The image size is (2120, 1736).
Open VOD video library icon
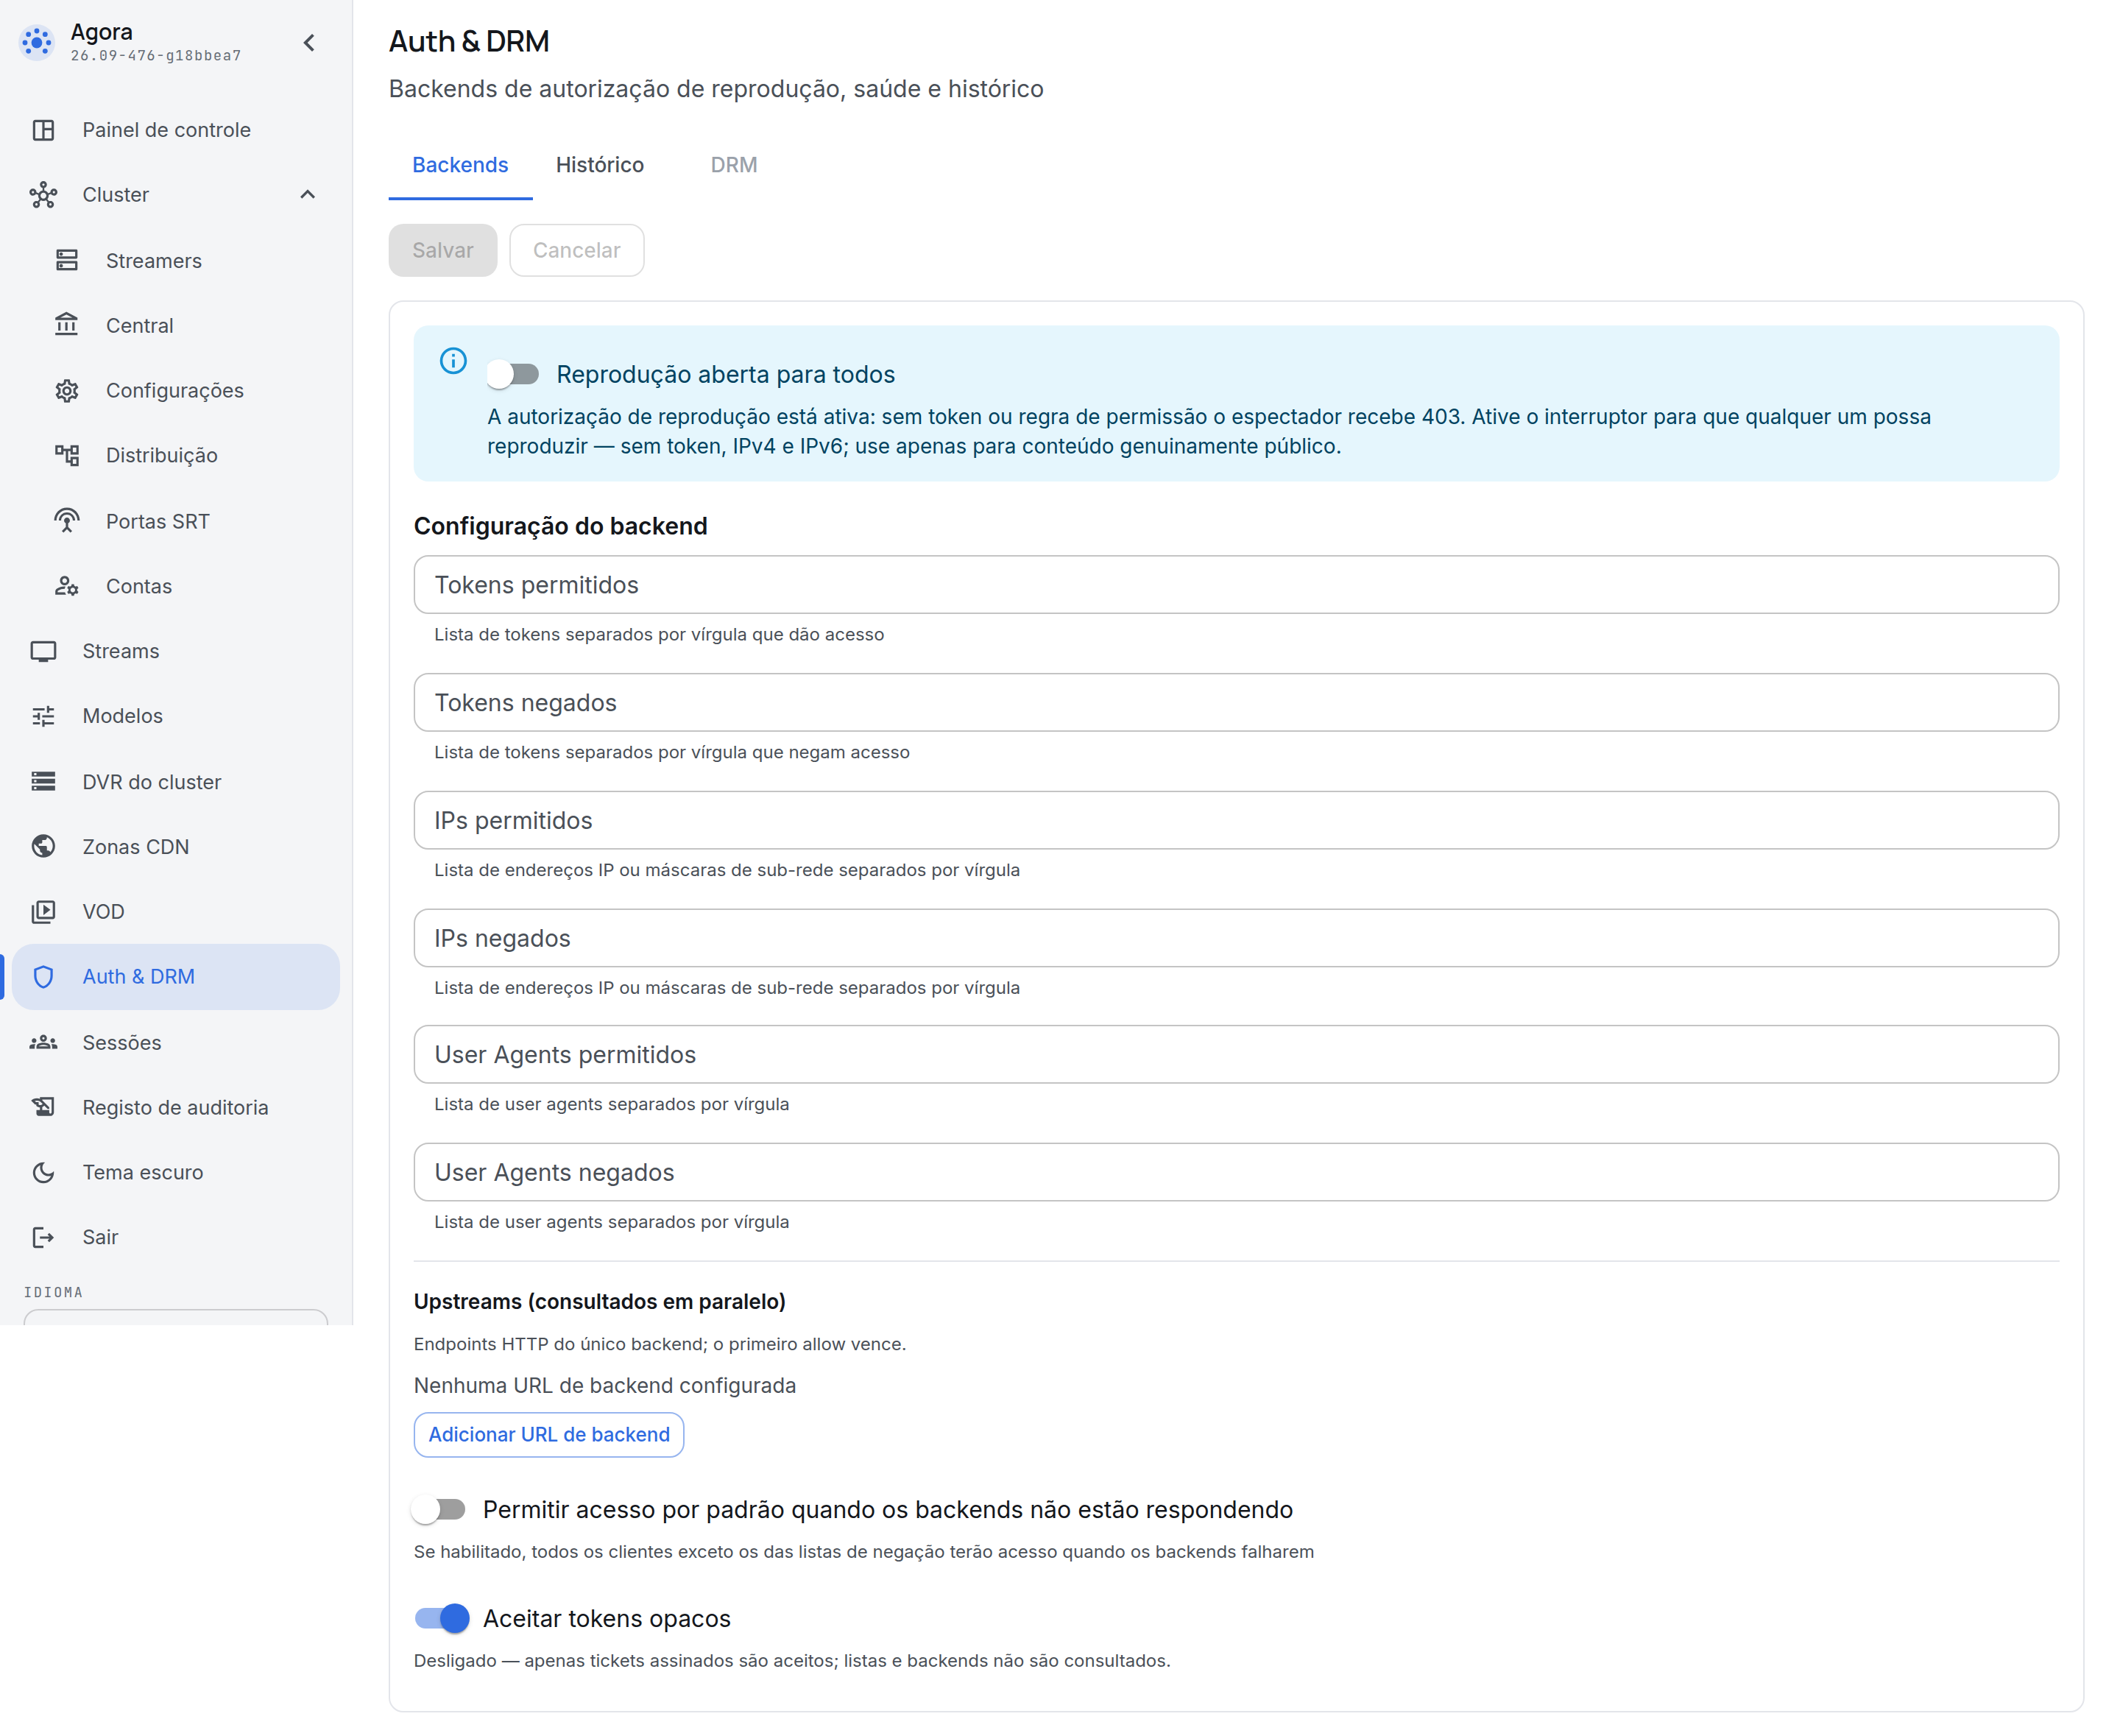click(43, 912)
